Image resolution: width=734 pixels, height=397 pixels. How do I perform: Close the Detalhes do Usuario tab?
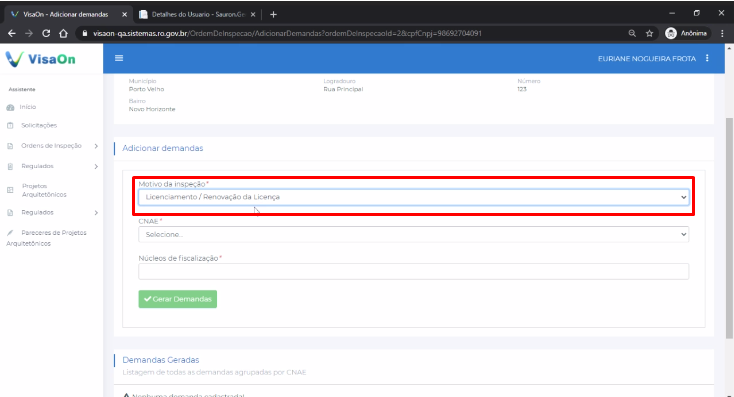pos(253,15)
